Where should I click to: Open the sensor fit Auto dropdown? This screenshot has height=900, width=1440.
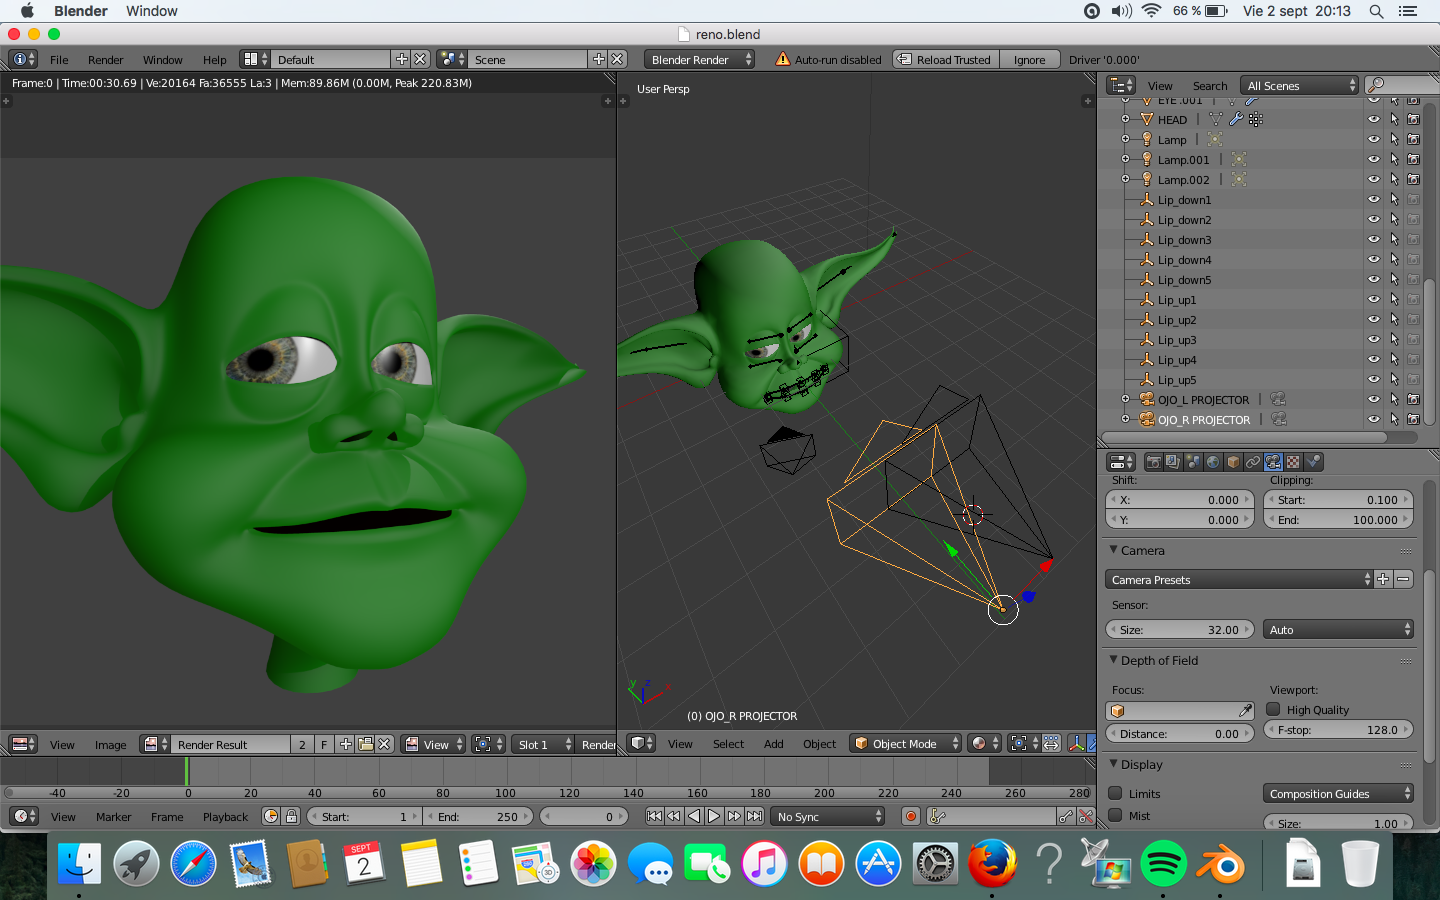[x=1338, y=629]
